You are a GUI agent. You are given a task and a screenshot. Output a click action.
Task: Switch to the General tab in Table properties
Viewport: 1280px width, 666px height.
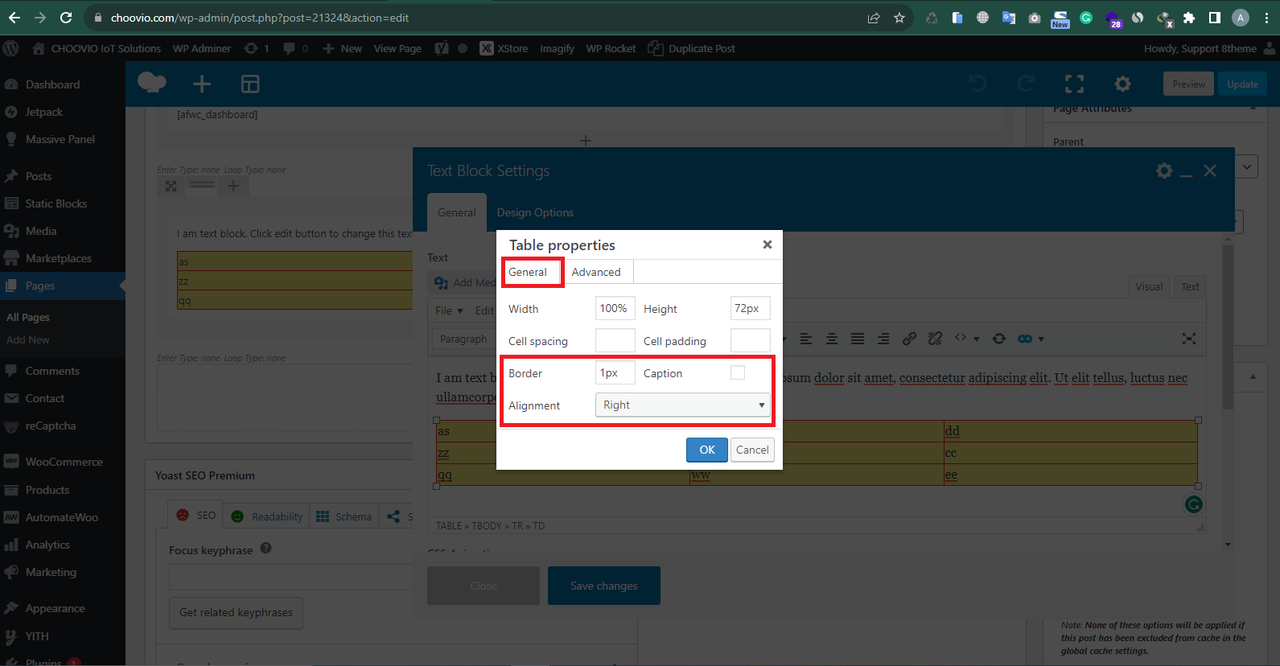click(528, 272)
